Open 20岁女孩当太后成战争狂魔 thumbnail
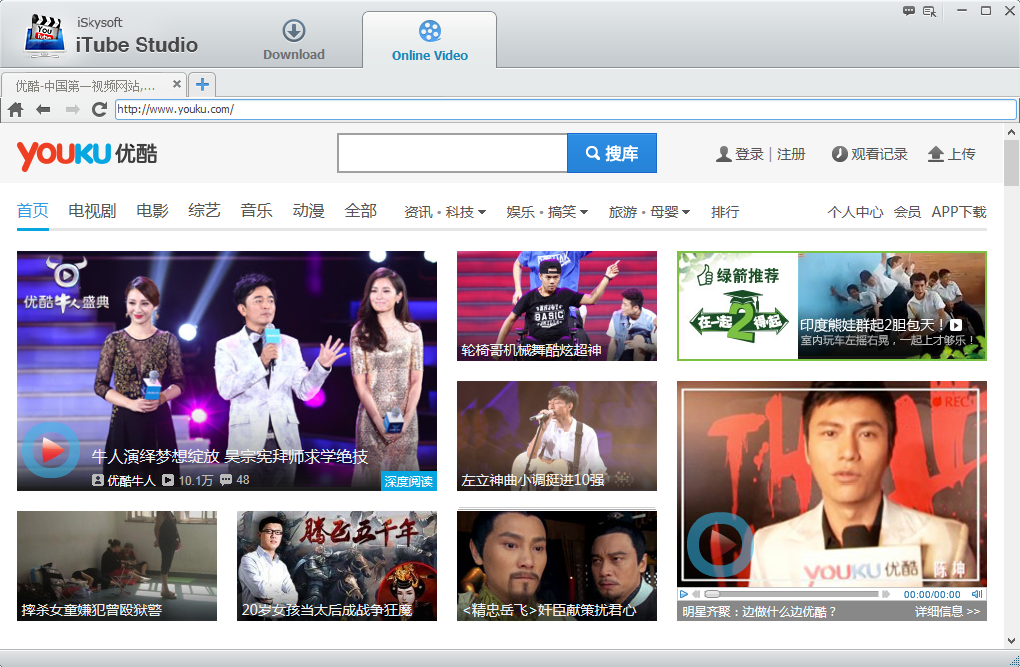Screen dimensions: 1020x667 click(x=336, y=566)
